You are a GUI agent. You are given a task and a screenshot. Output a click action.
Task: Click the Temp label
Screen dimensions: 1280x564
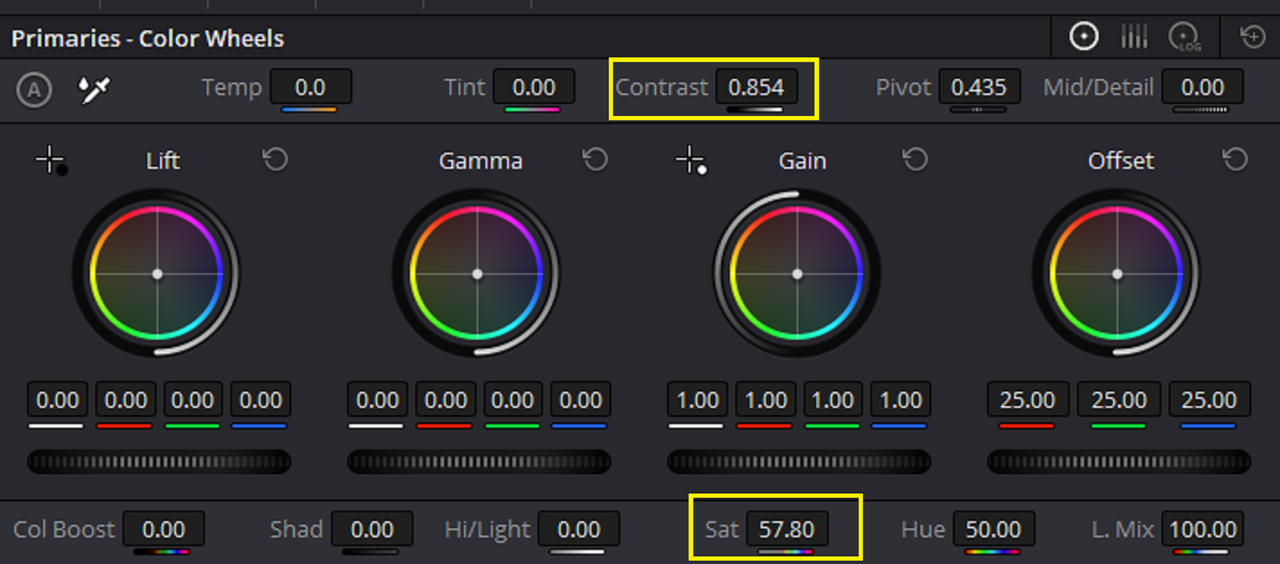[231, 88]
